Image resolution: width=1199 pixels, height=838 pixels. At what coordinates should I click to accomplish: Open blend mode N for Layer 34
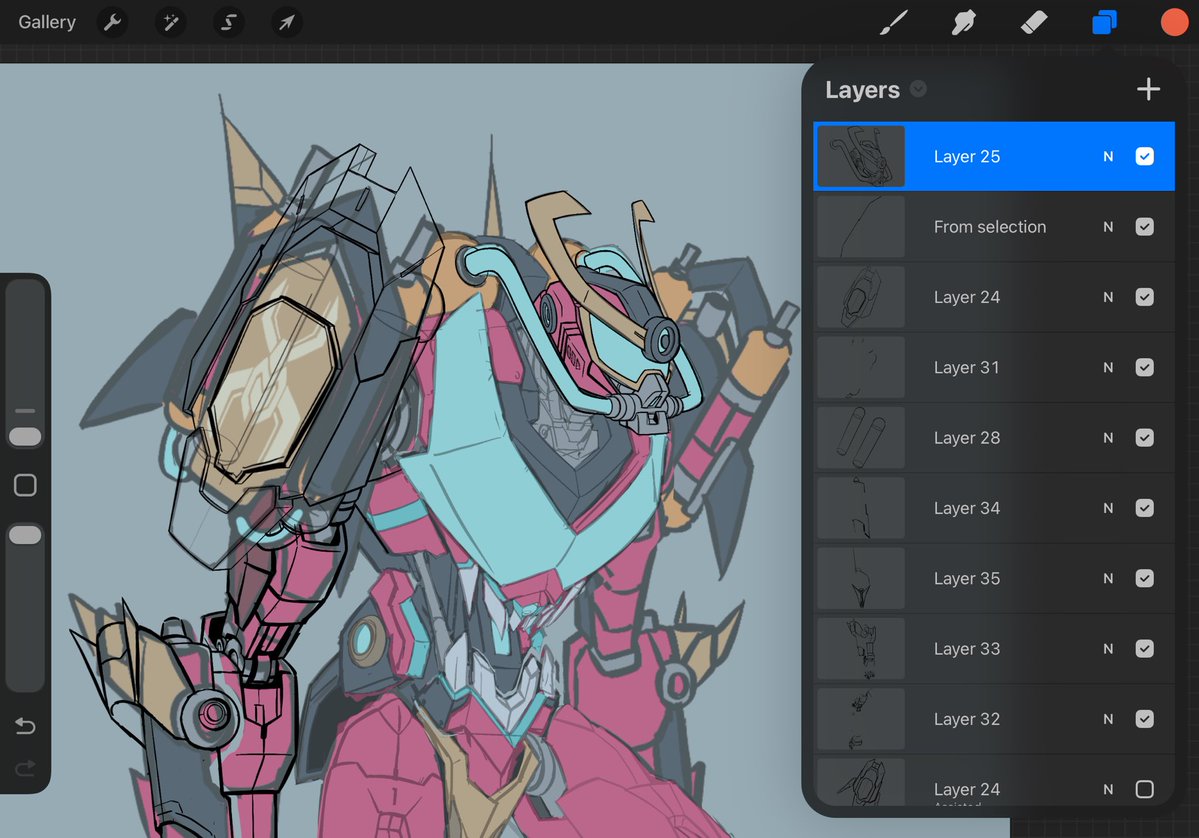[1108, 508]
